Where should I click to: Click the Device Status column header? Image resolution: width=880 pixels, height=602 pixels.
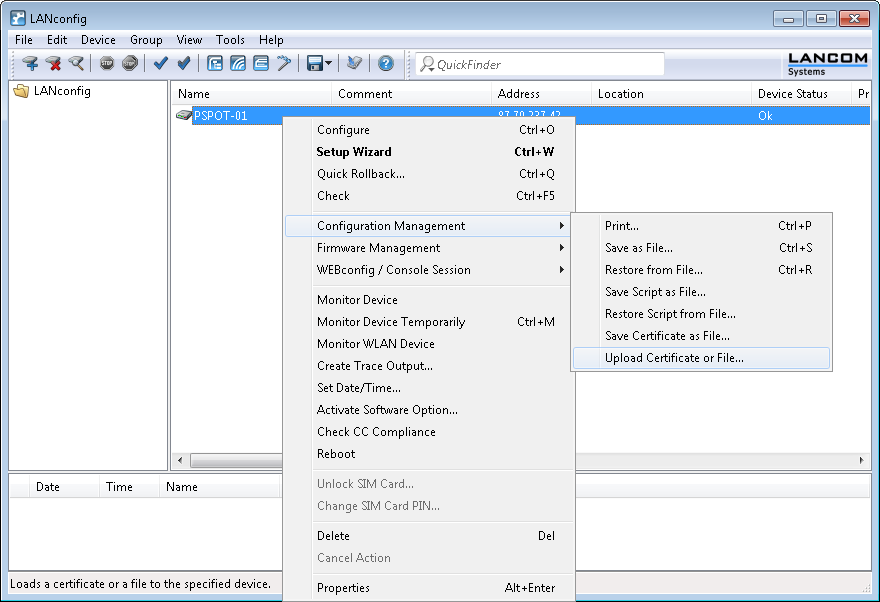tap(793, 94)
